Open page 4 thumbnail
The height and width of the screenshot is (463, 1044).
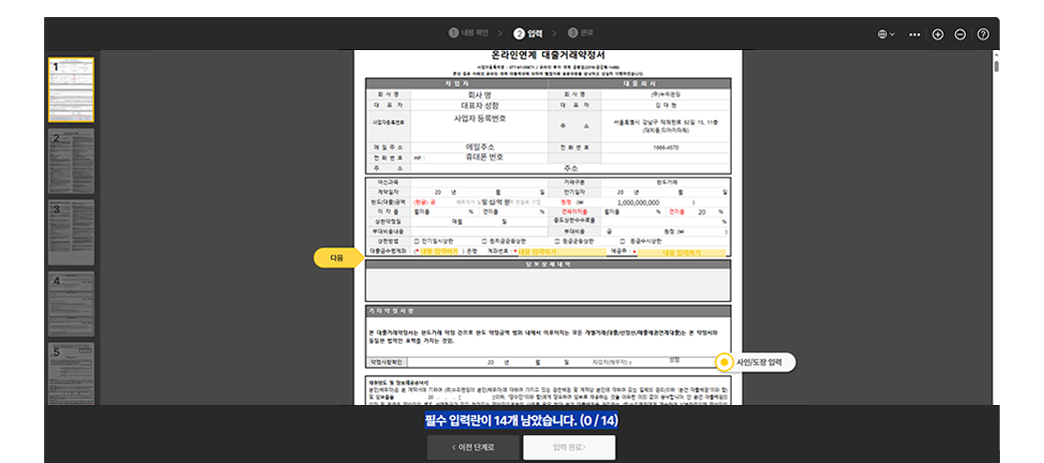click(x=71, y=304)
